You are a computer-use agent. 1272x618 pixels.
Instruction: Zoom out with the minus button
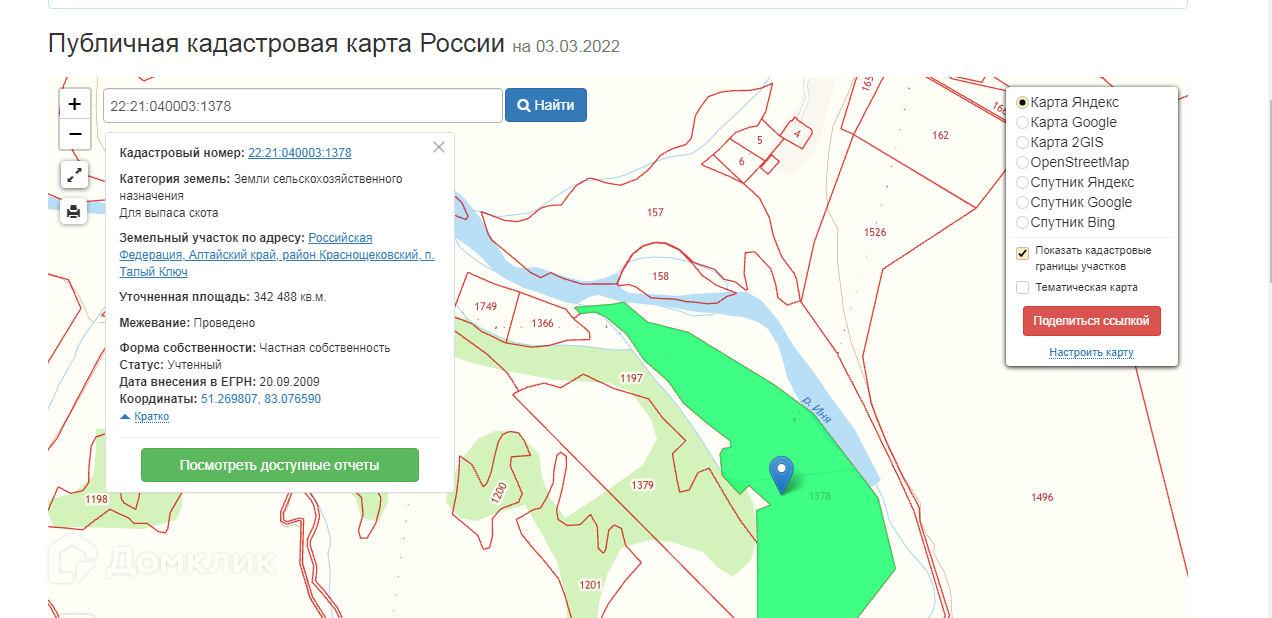coord(74,134)
